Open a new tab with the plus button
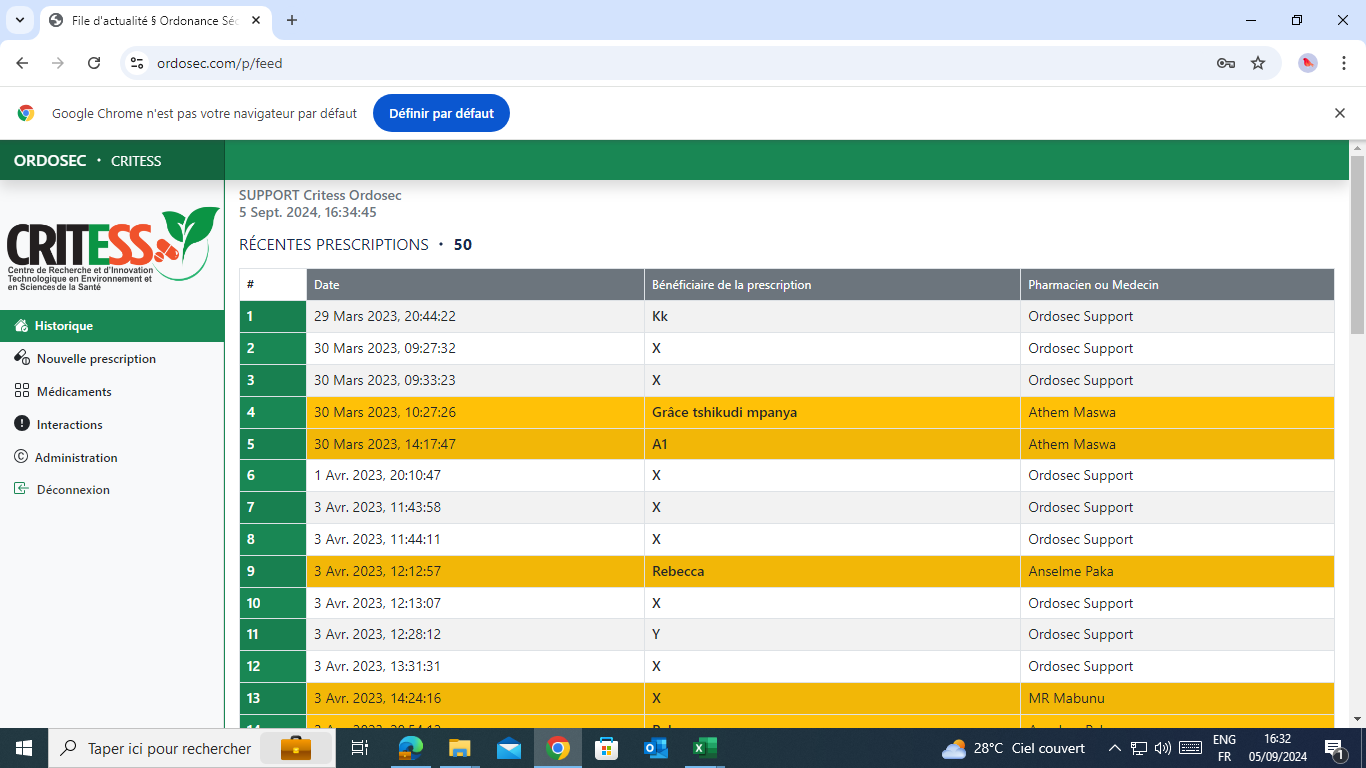 point(292,20)
